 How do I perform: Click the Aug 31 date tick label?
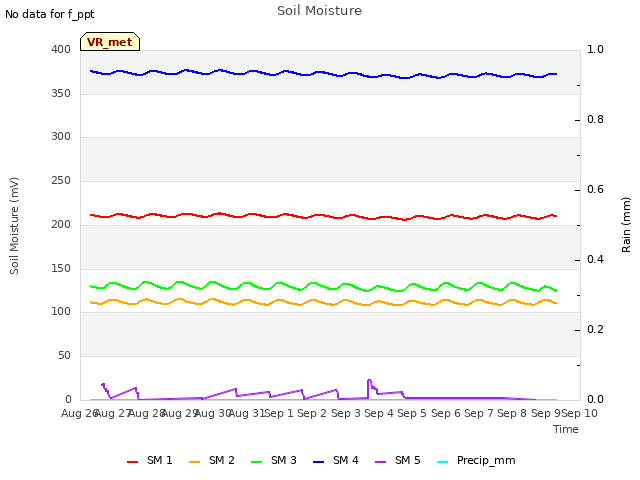click(x=247, y=414)
